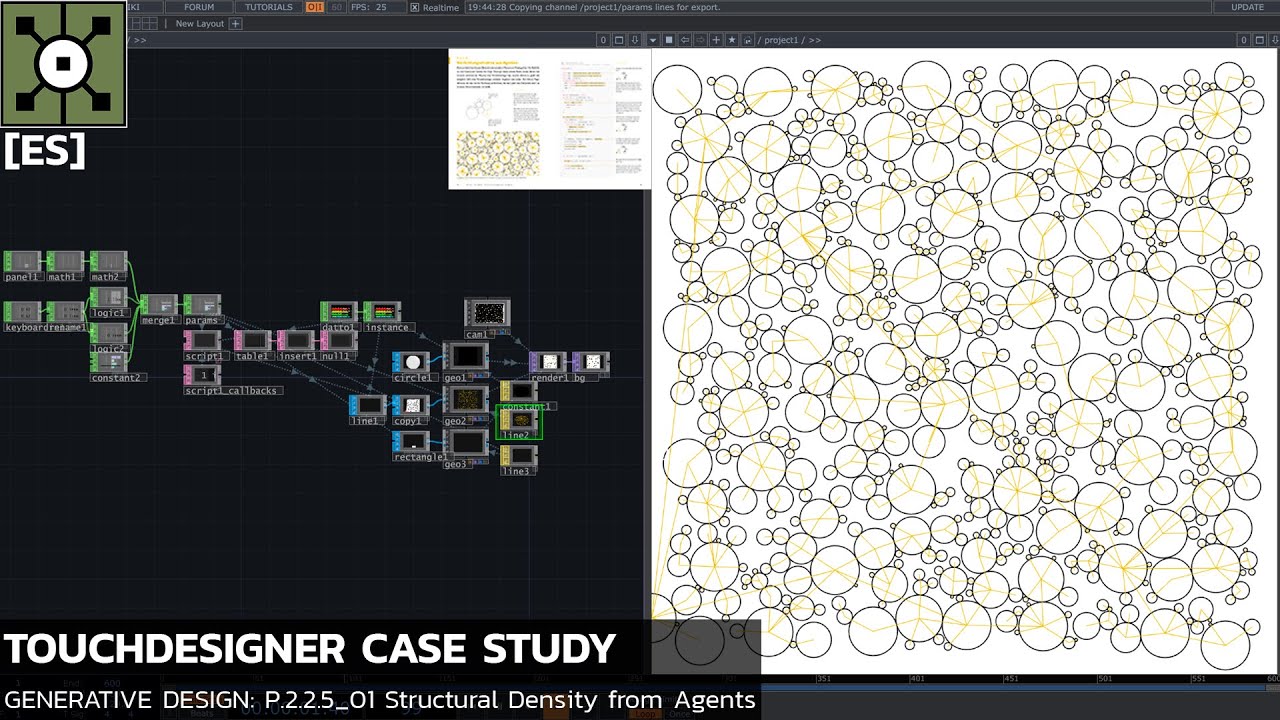Select the New Layout tab
The image size is (1280, 720).
coord(200,23)
